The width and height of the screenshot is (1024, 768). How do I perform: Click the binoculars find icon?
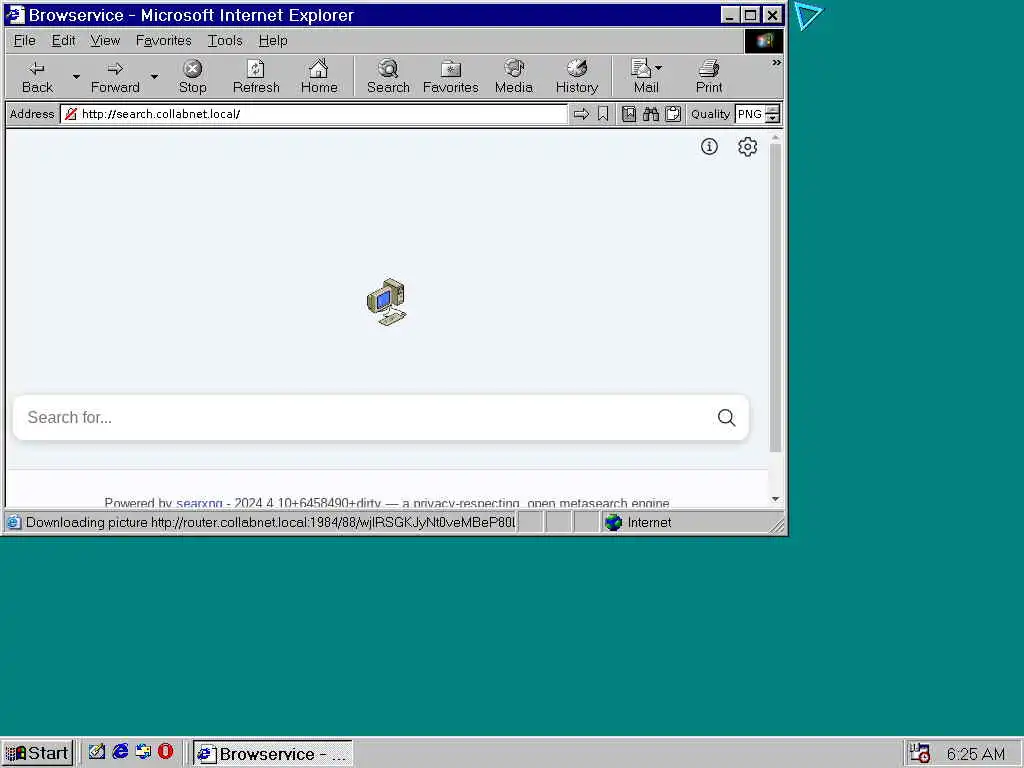point(651,114)
